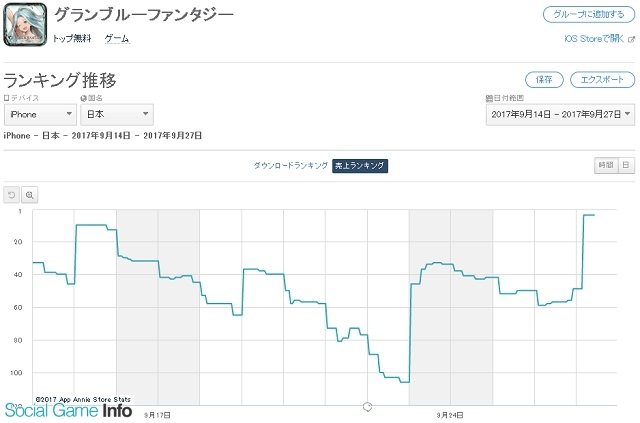Click the ゲーム category link
Screen dimensions: 640x423
[117, 39]
